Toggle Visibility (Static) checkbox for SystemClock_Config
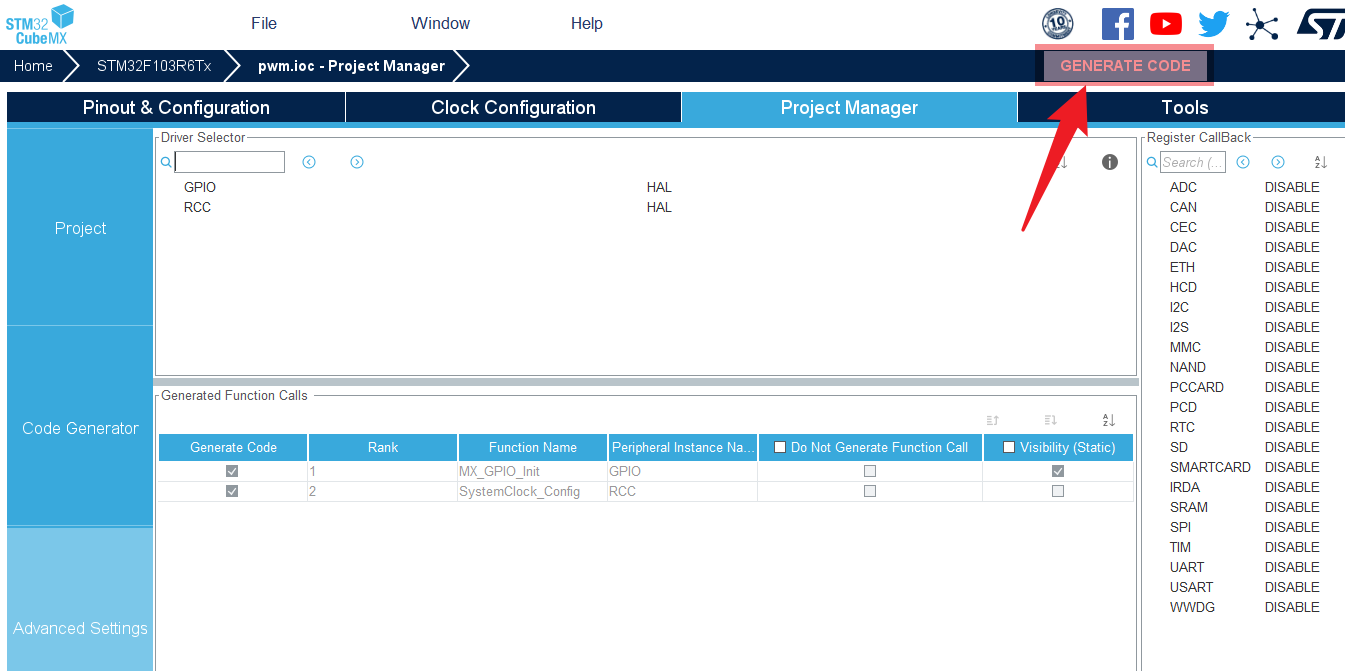This screenshot has width=1345, height=671. click(x=1058, y=491)
